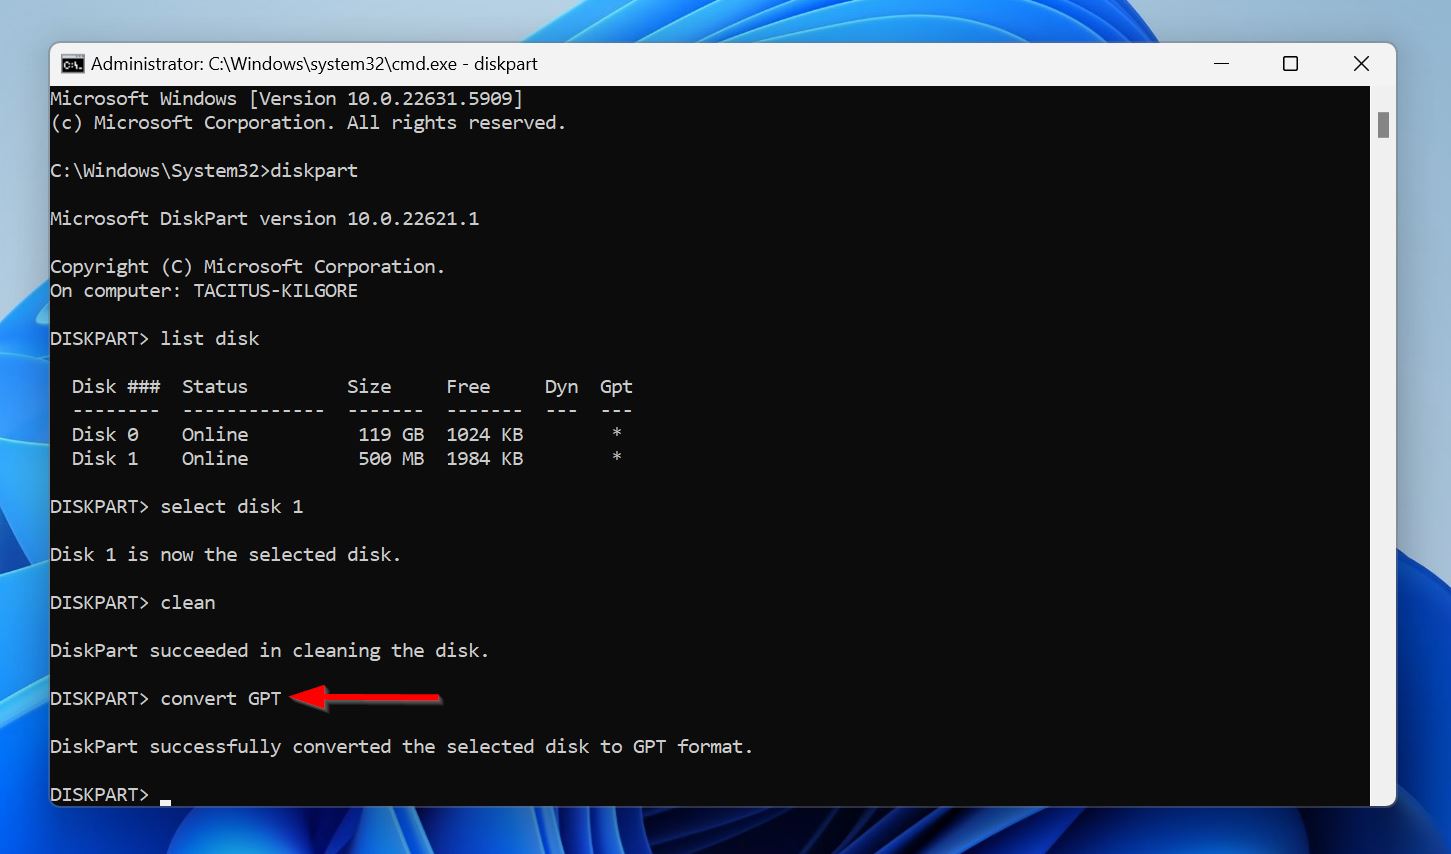This screenshot has width=1451, height=854.
Task: Open the console window system menu icon
Action: coord(72,63)
